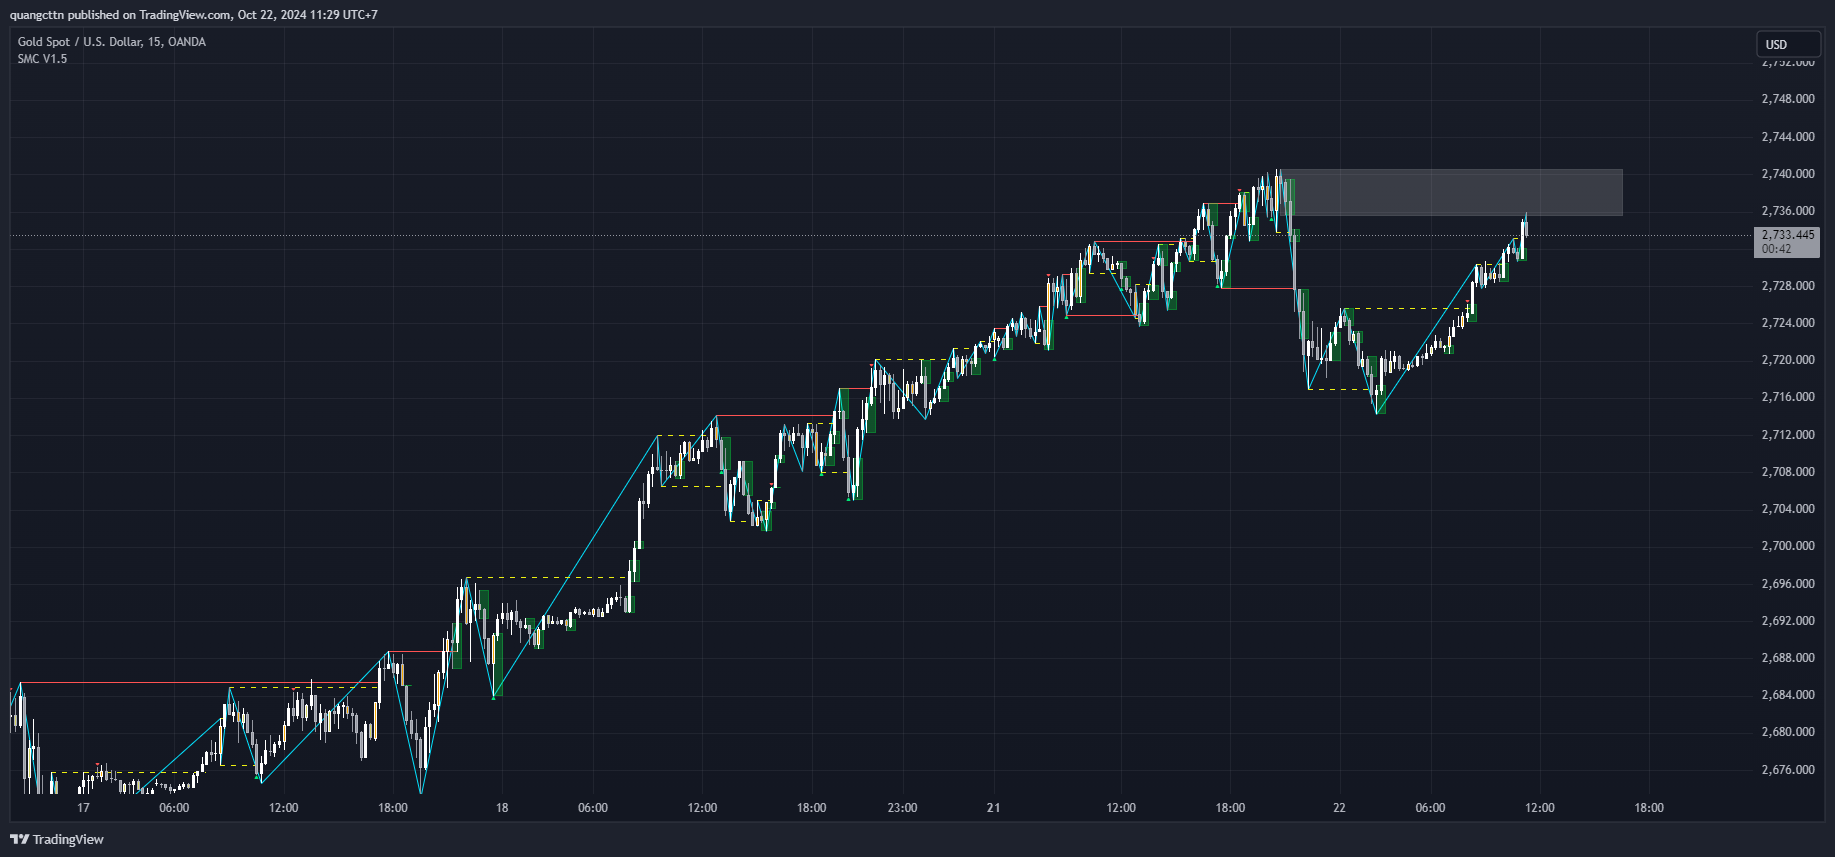The width and height of the screenshot is (1835, 857).
Task: Click the 2,736.000 price axis label
Action: click(x=1788, y=211)
